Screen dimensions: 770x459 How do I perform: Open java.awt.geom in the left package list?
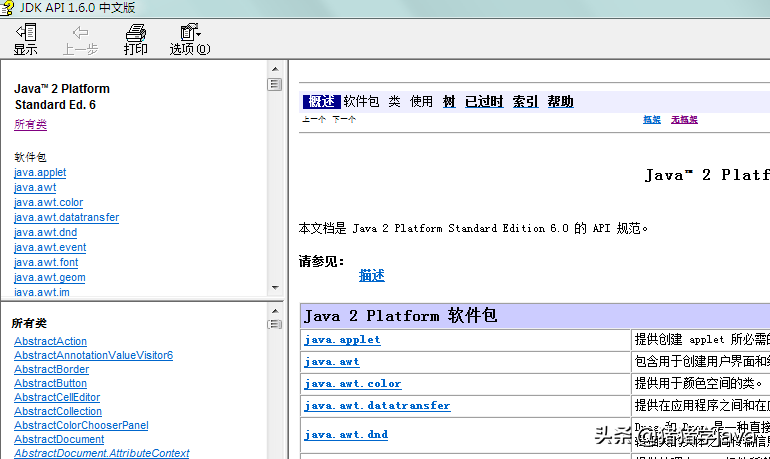tap(50, 277)
